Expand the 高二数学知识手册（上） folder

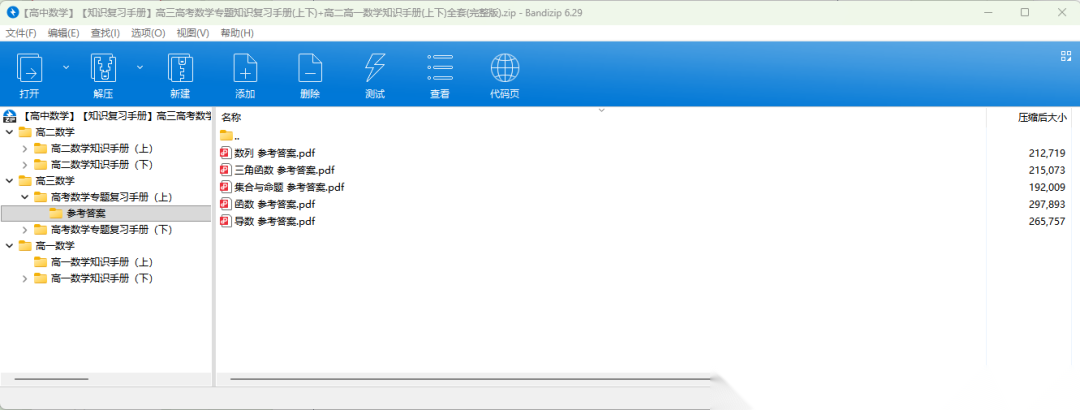coord(25,148)
